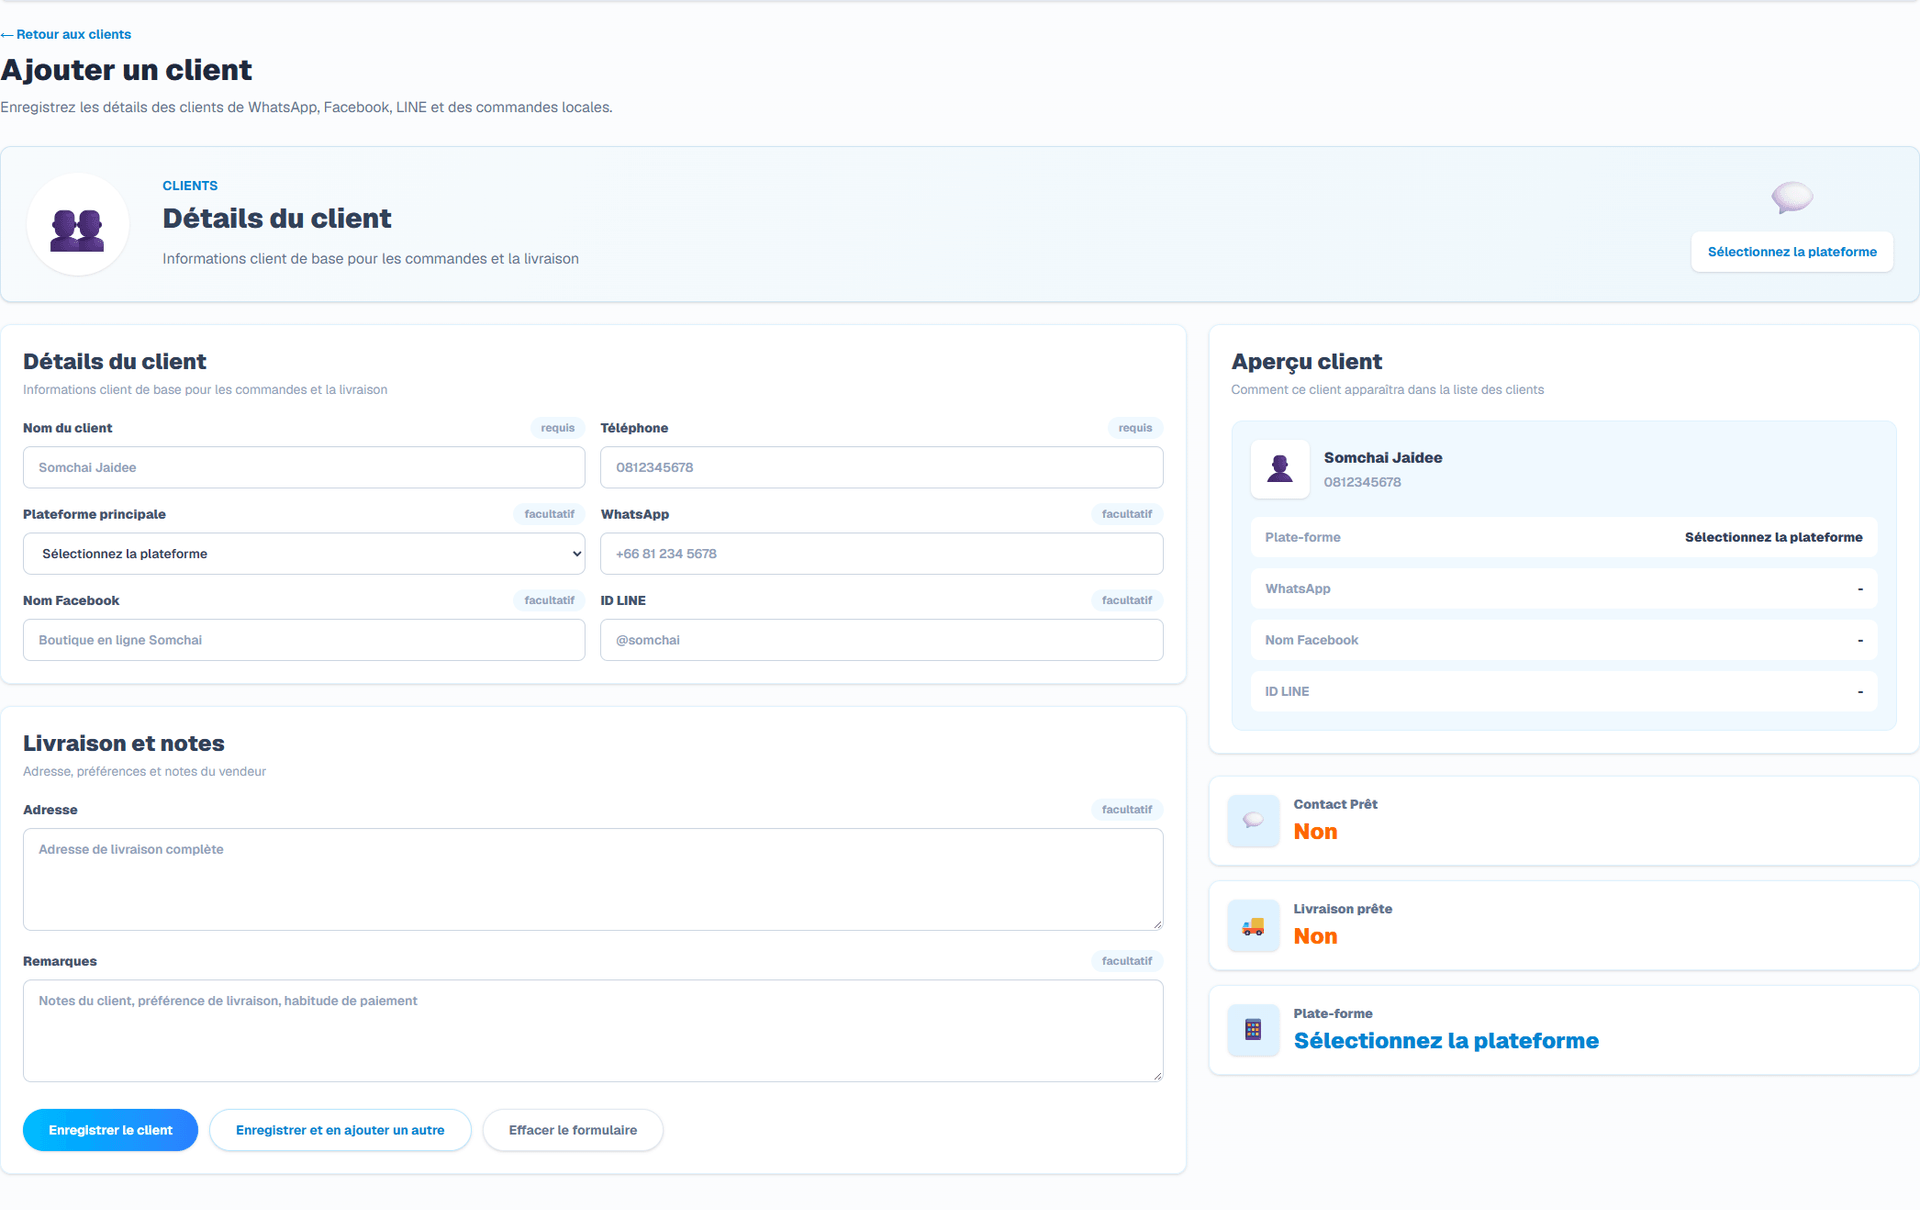The width and height of the screenshot is (1920, 1210).
Task: Click the Livraison prête 'Non' status
Action: (1315, 936)
